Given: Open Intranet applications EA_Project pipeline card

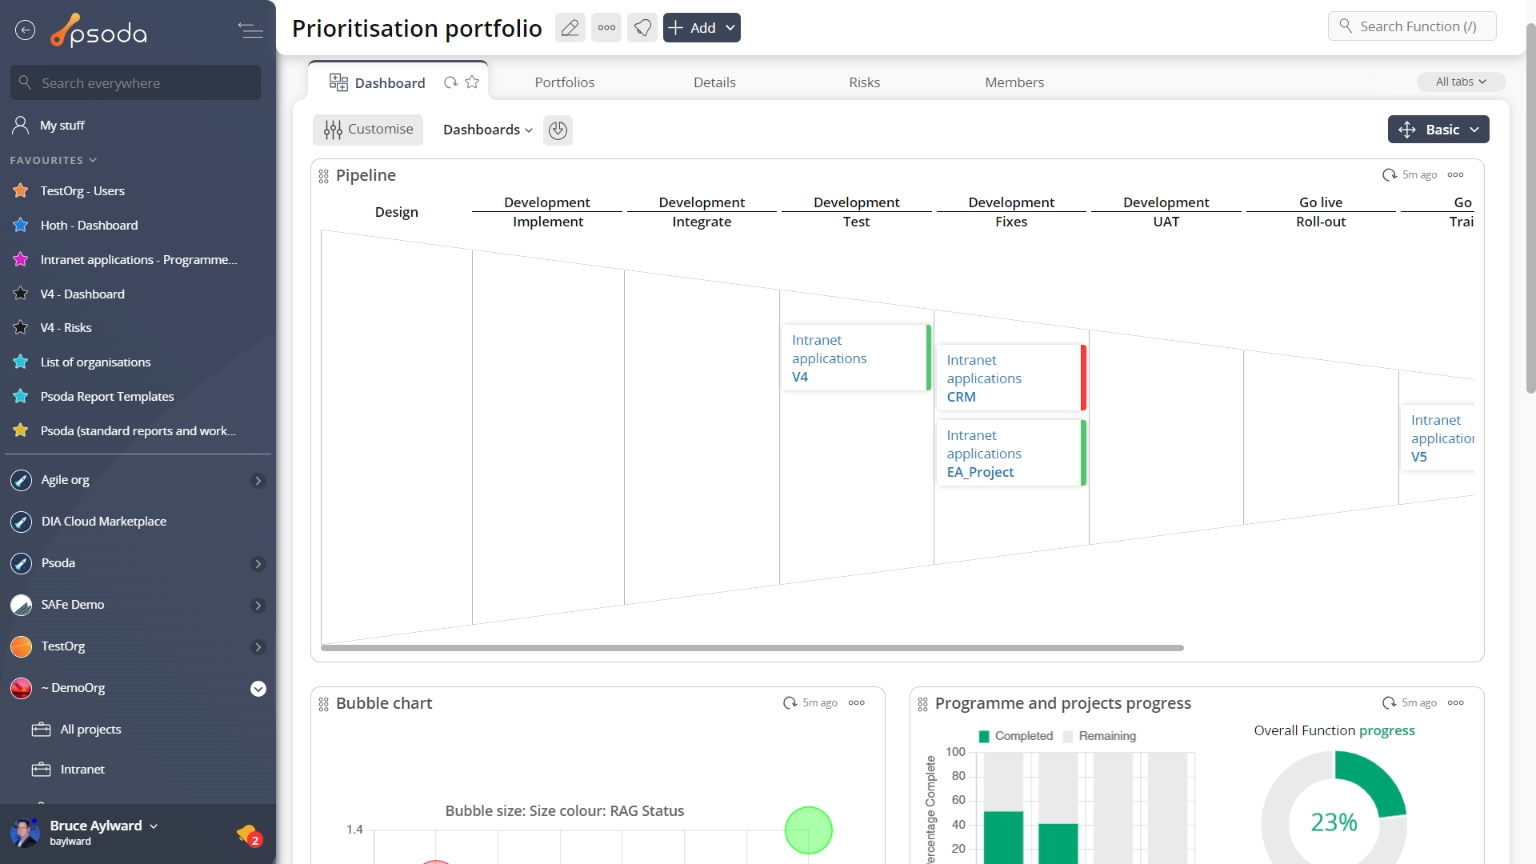Looking at the screenshot, I should click(1011, 453).
